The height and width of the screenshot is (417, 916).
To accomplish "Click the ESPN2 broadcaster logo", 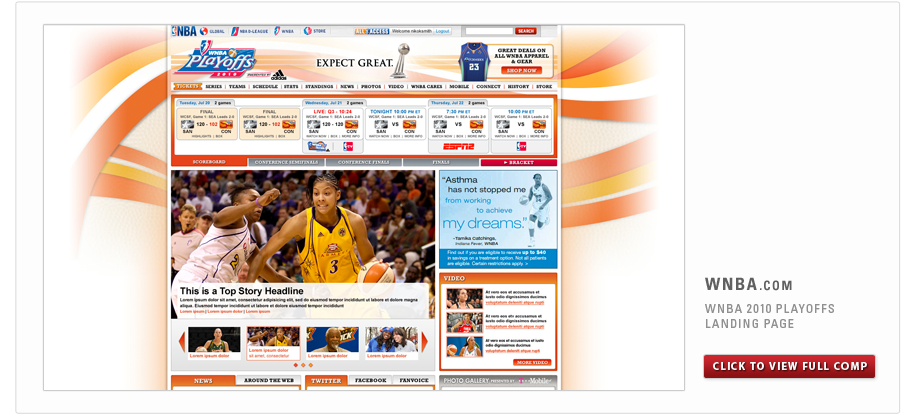I will pyautogui.click(x=453, y=147).
